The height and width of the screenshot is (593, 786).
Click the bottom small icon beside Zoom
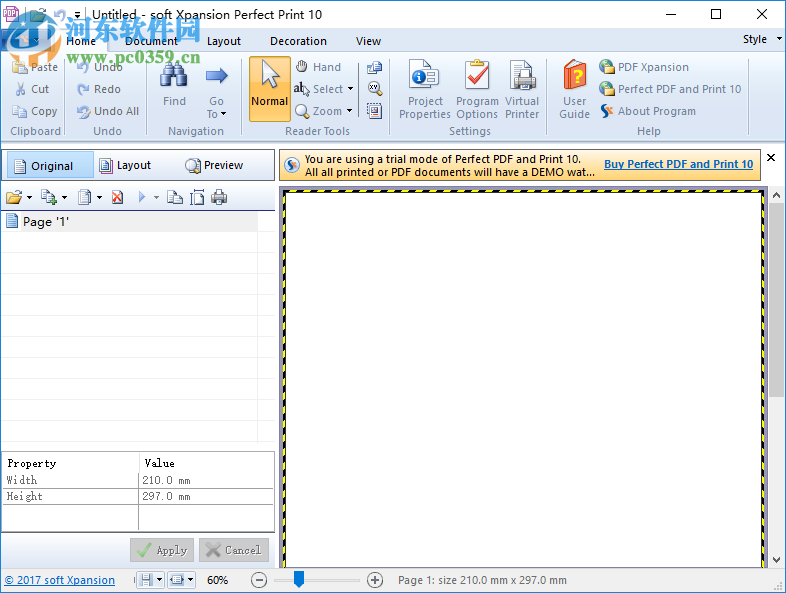(x=374, y=111)
